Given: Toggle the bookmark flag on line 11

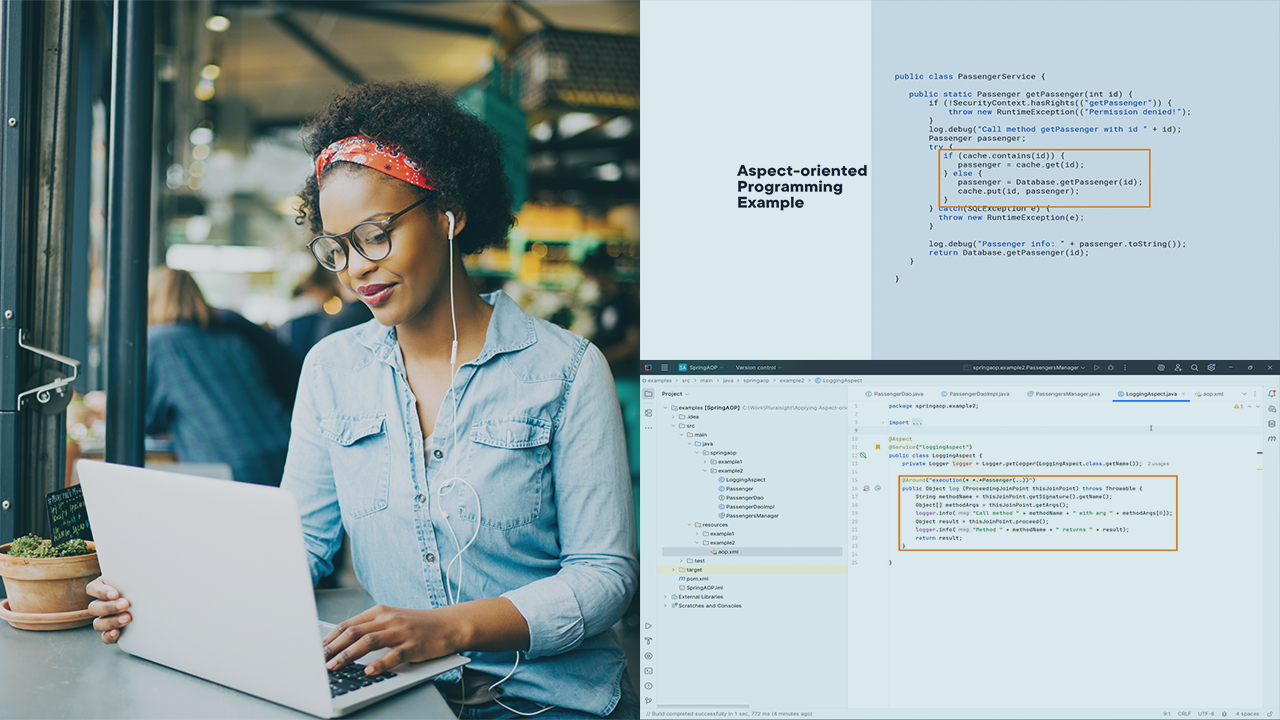Looking at the screenshot, I should coord(878,447).
